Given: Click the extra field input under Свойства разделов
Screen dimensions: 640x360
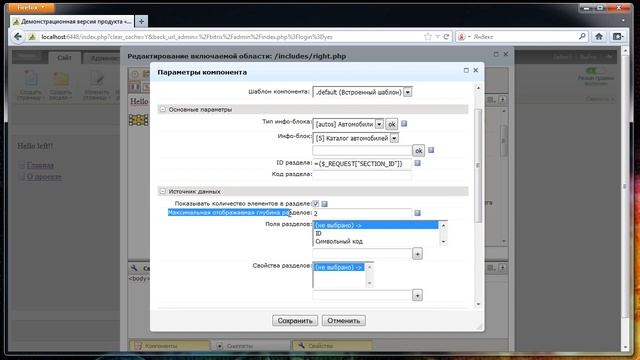Looking at the screenshot, I should pos(362,295).
